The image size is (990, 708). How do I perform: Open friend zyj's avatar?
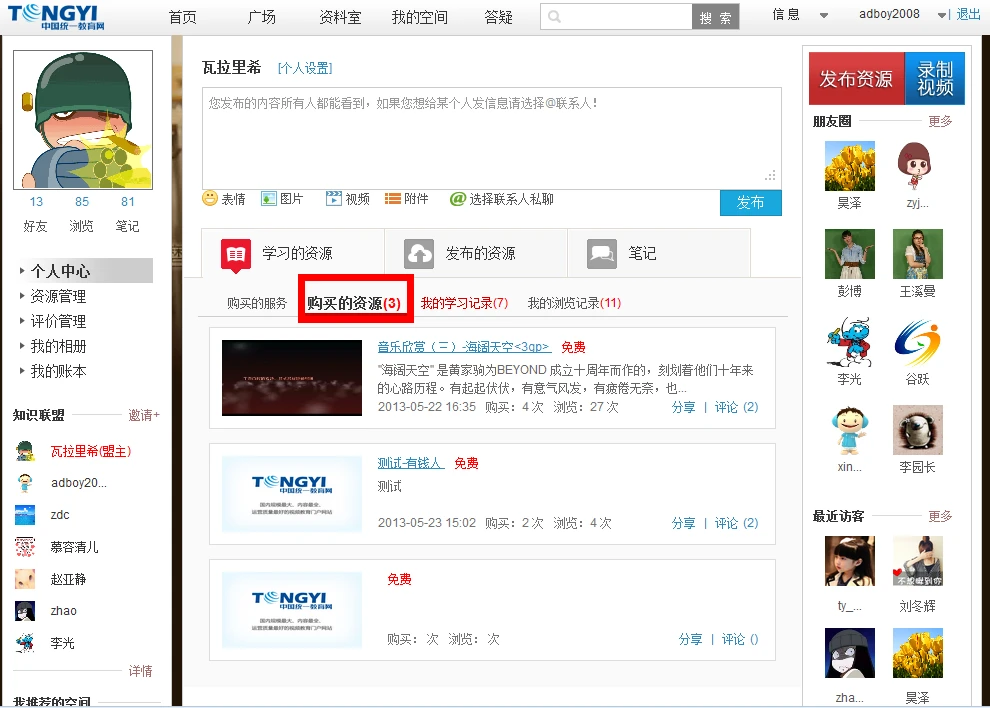pyautogui.click(x=917, y=166)
